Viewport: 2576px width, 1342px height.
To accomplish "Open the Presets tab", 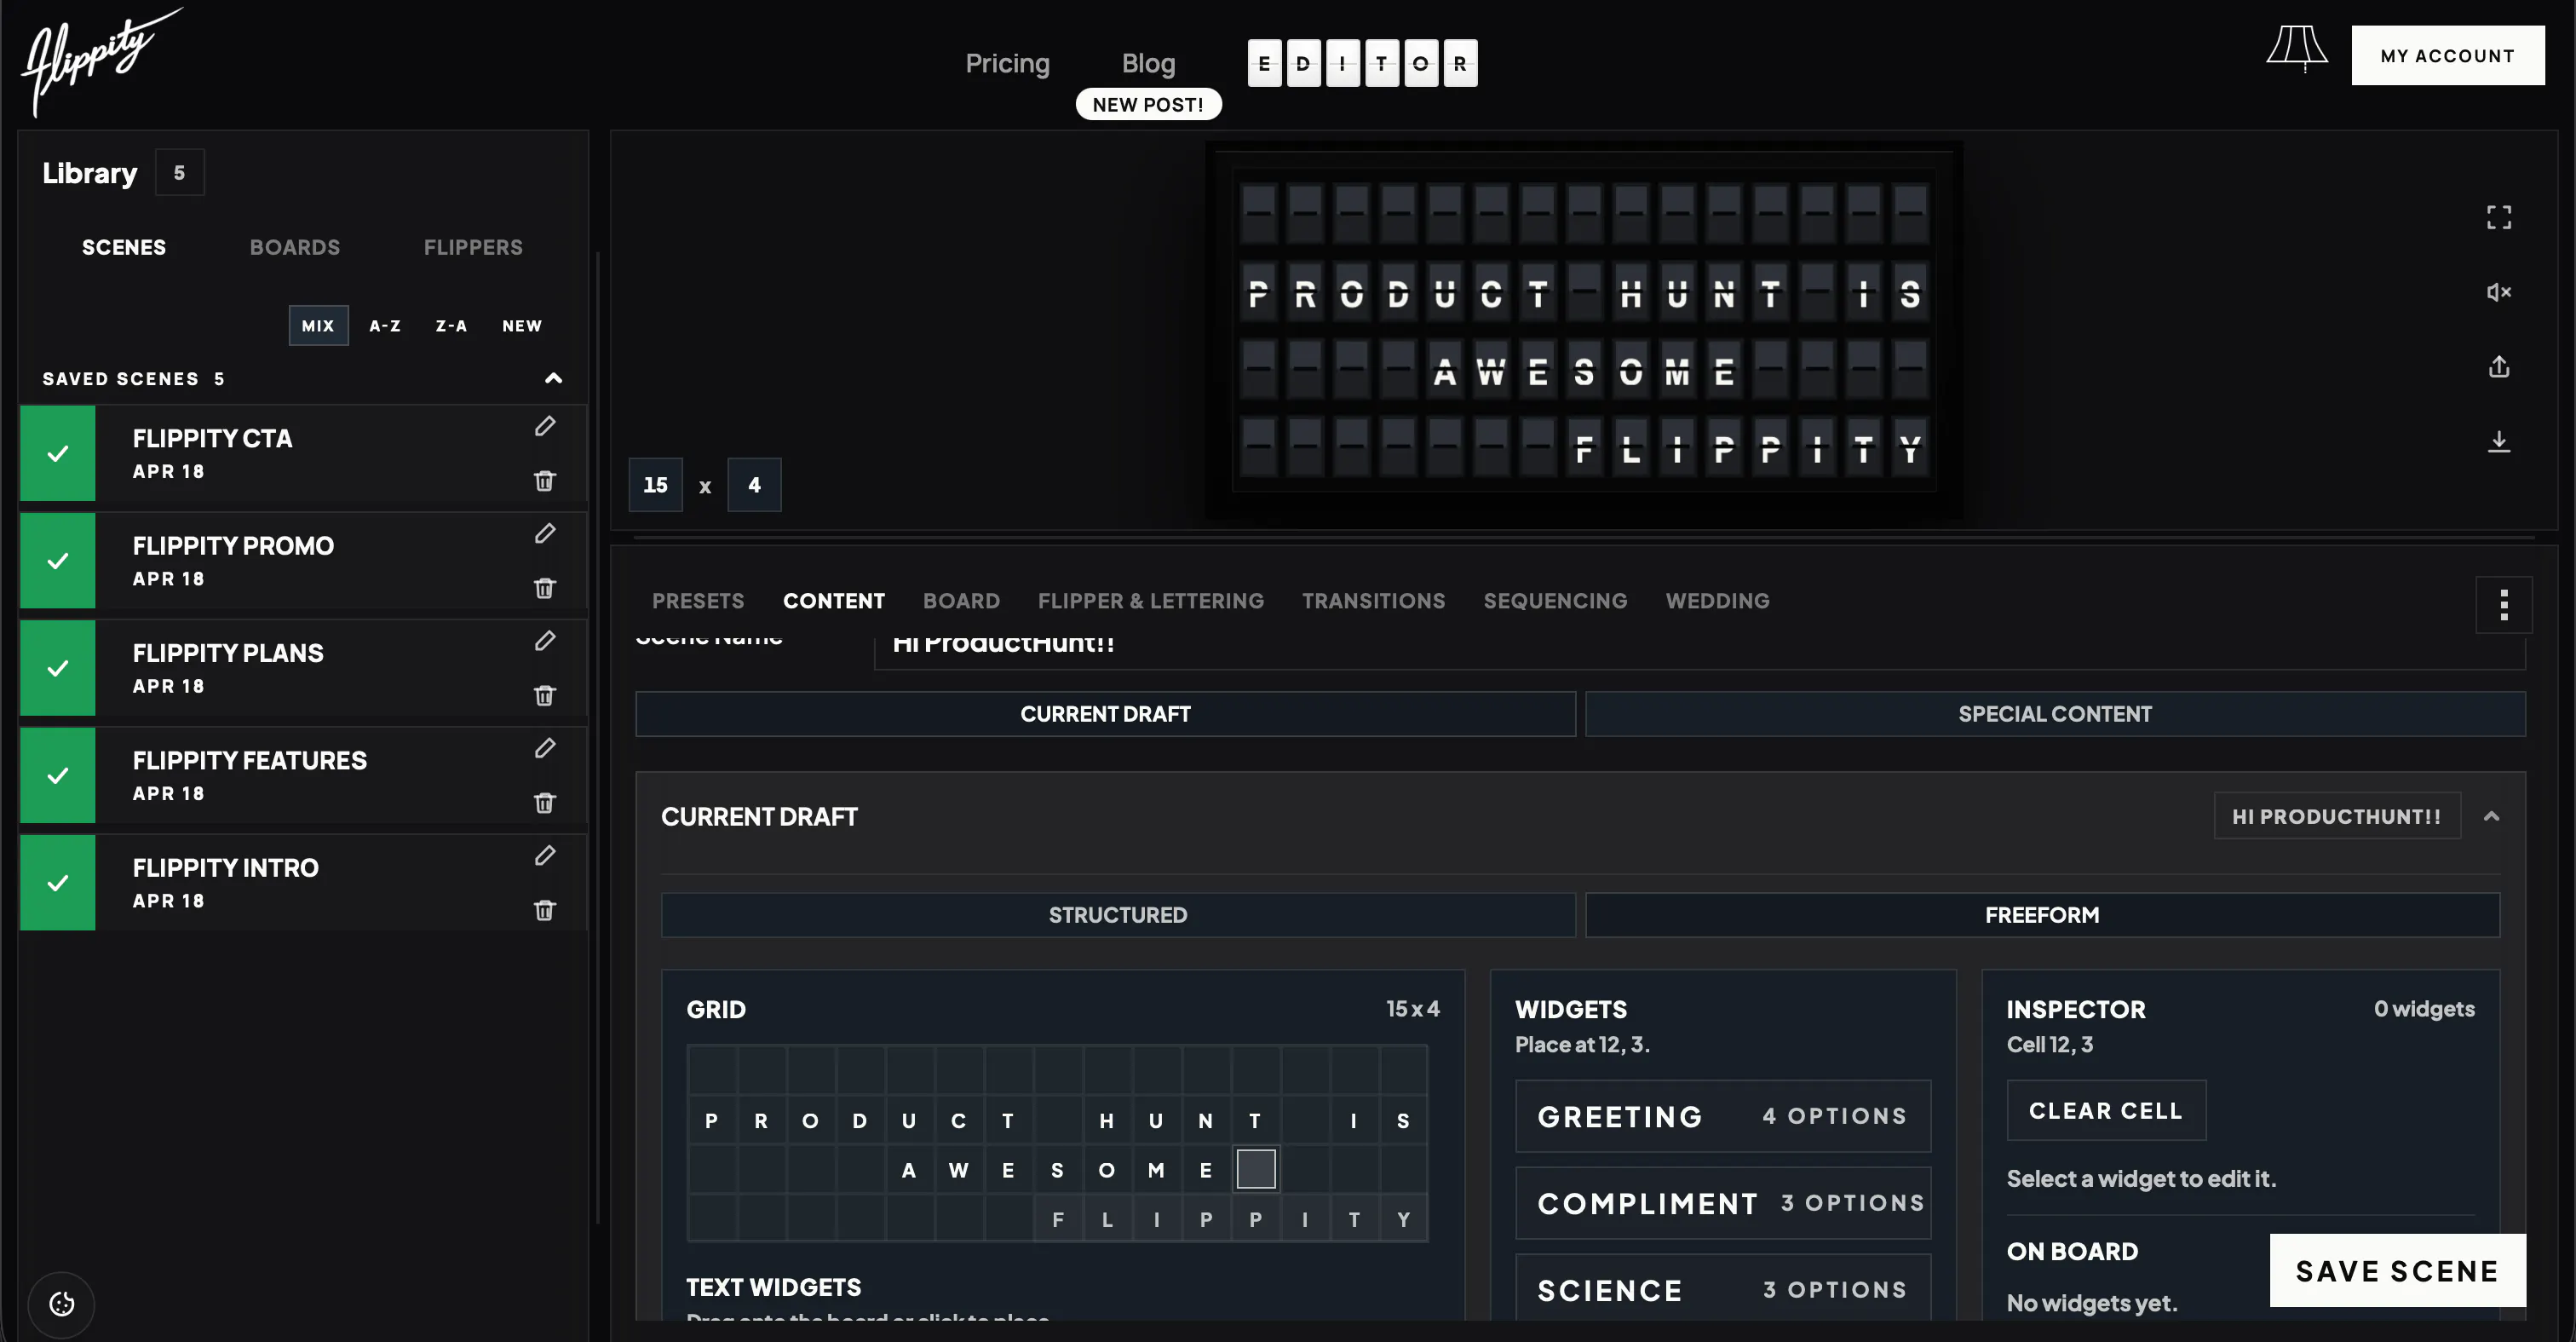I will click(698, 601).
